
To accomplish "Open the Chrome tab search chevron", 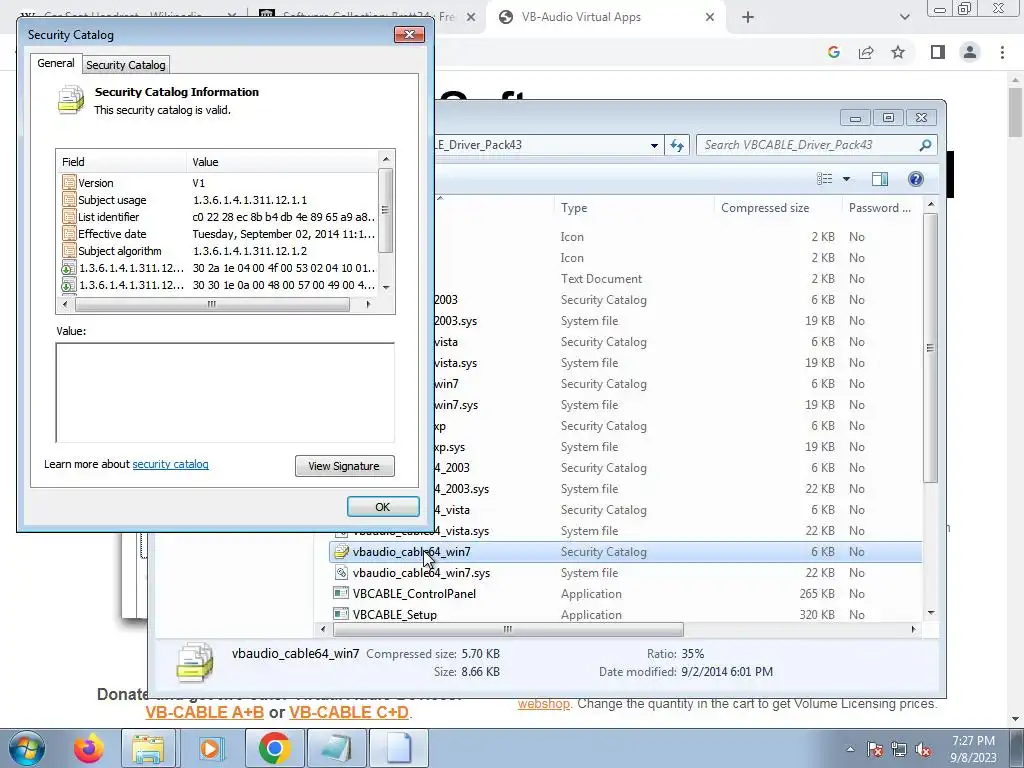I will tap(904, 17).
